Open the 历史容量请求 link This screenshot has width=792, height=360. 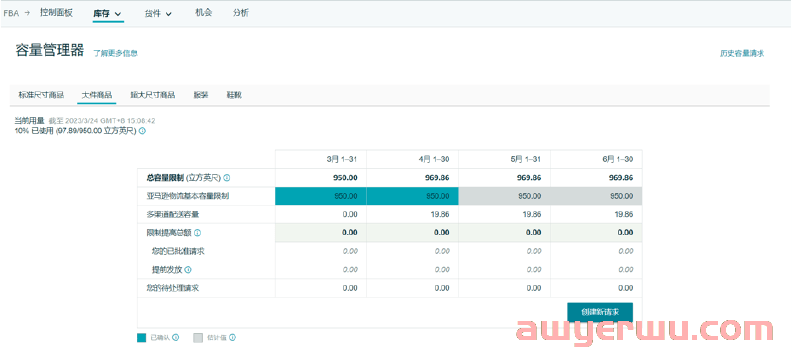coord(742,54)
